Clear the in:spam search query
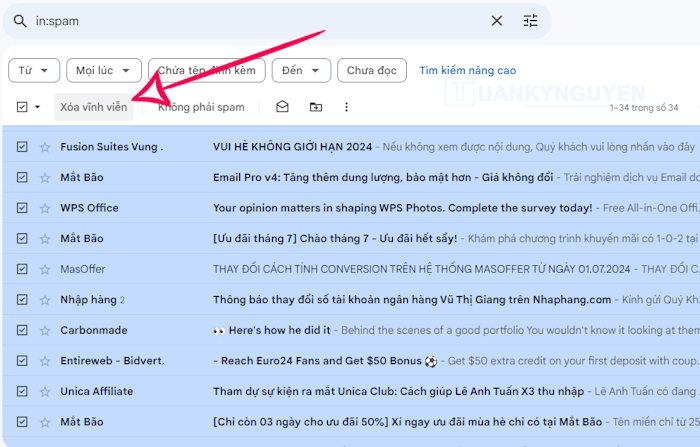 pos(496,21)
